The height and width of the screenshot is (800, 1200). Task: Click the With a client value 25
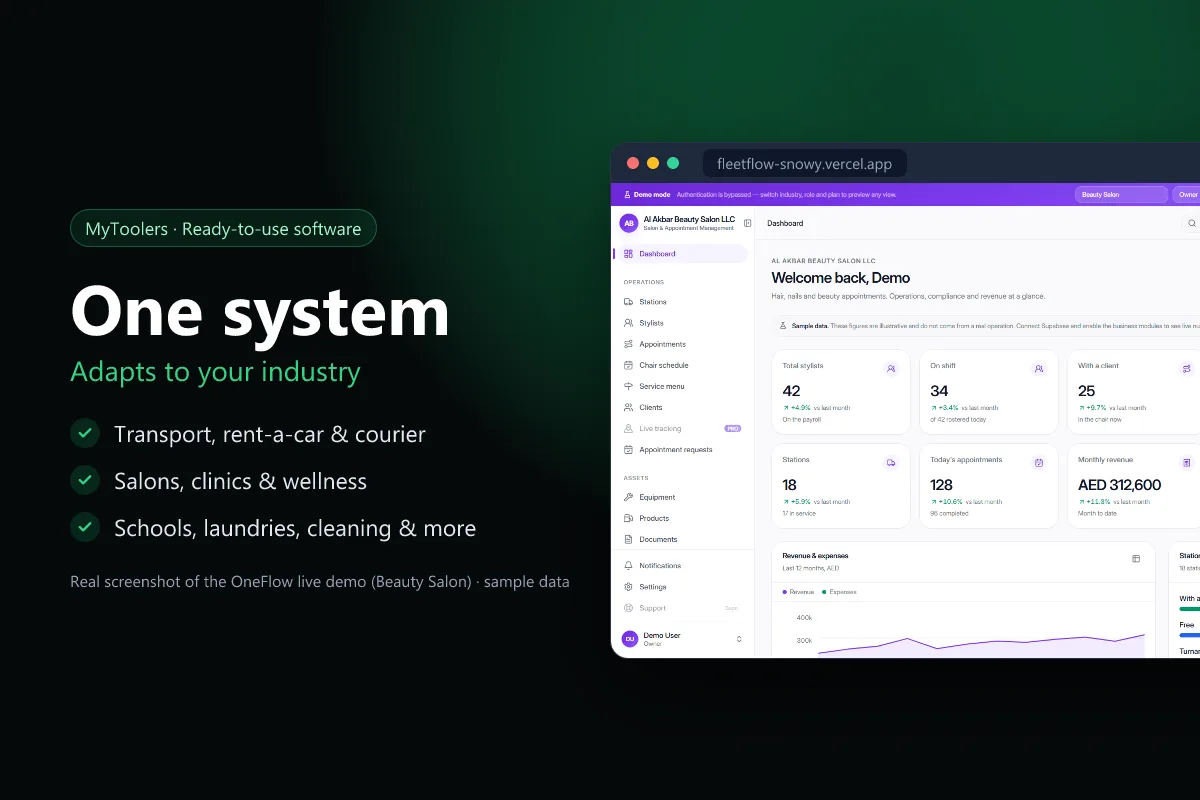[x=1086, y=391]
